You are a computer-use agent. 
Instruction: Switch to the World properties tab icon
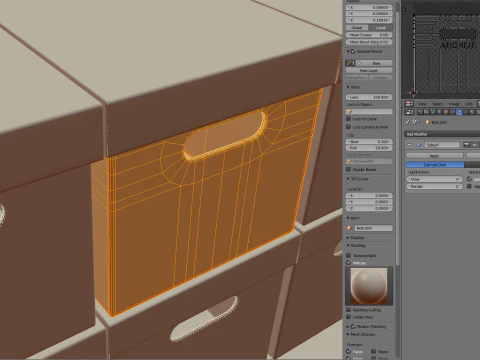point(439,112)
